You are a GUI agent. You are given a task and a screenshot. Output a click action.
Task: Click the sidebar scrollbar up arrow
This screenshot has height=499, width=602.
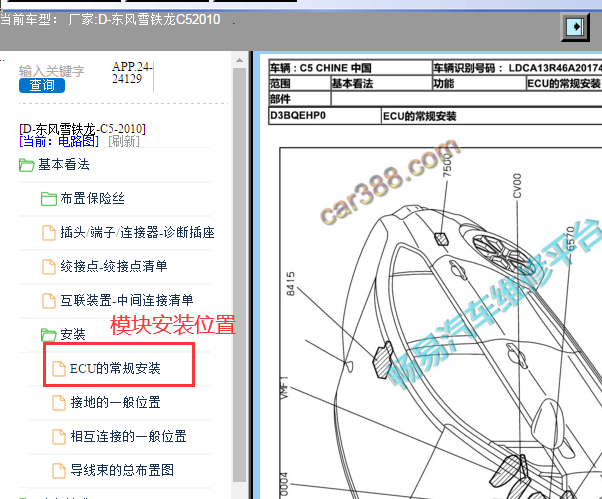coord(239,60)
